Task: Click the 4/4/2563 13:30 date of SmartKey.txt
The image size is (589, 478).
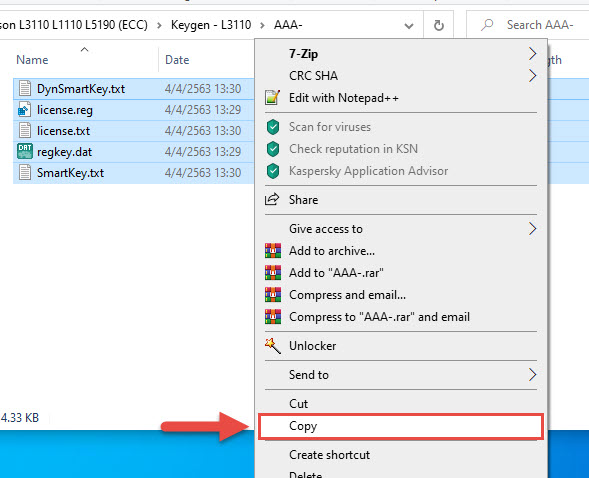Action: coord(203,173)
